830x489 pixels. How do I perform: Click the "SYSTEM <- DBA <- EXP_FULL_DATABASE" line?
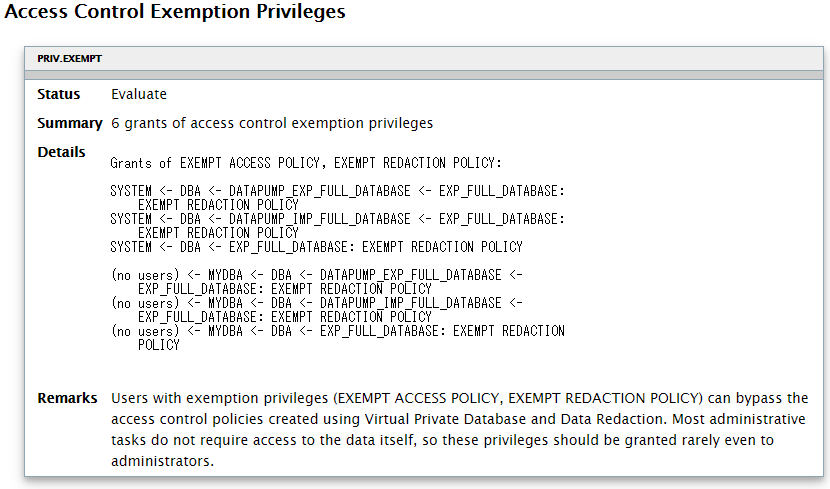point(316,246)
